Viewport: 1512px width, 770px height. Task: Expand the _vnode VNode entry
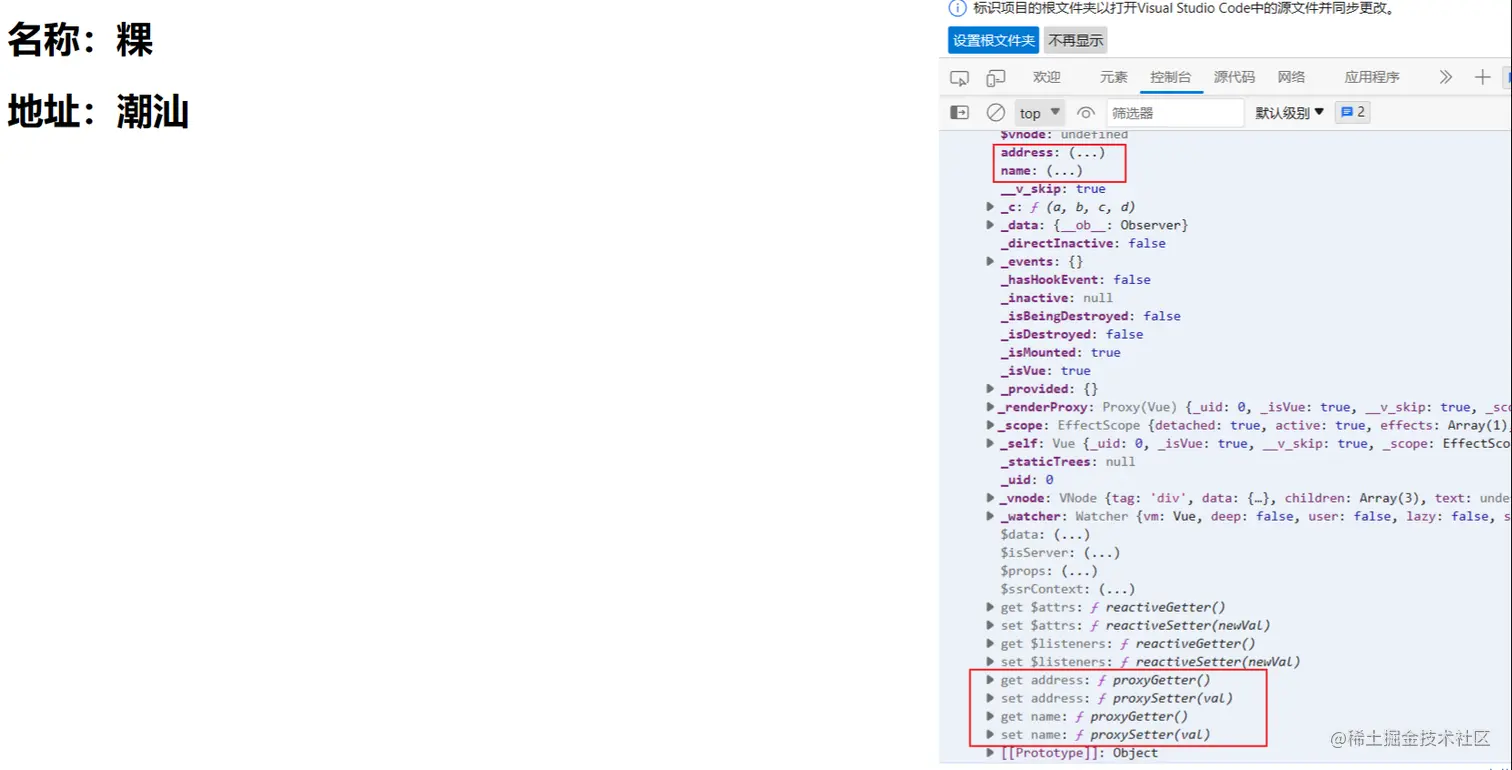coord(991,498)
